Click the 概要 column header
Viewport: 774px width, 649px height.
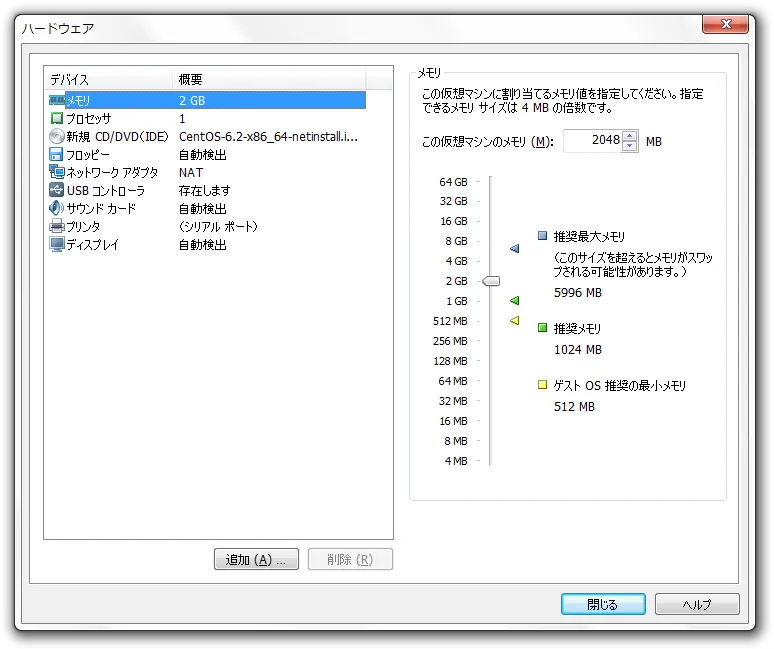(270, 79)
